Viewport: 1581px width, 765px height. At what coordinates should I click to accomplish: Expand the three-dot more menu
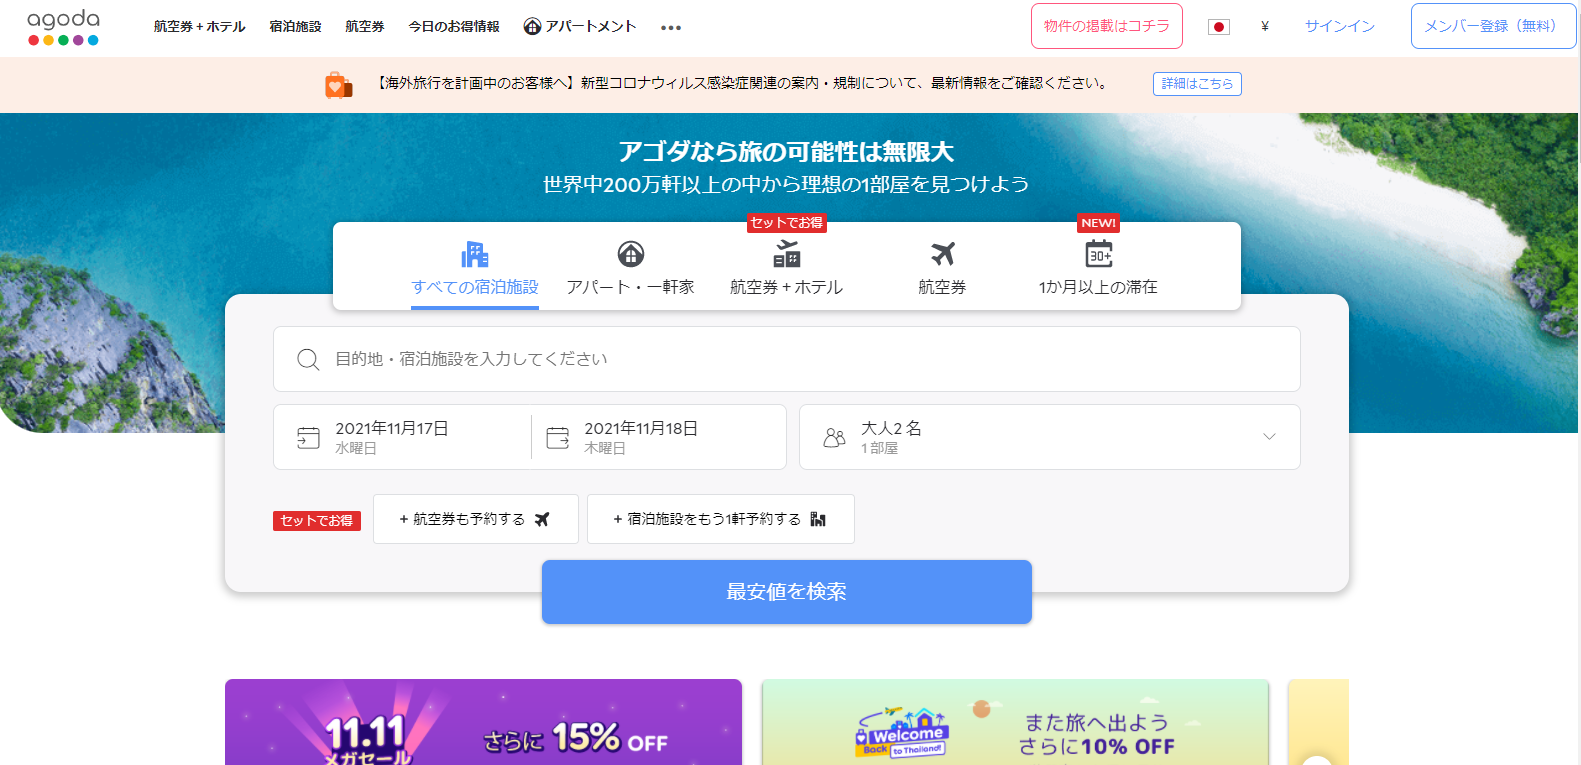(671, 28)
